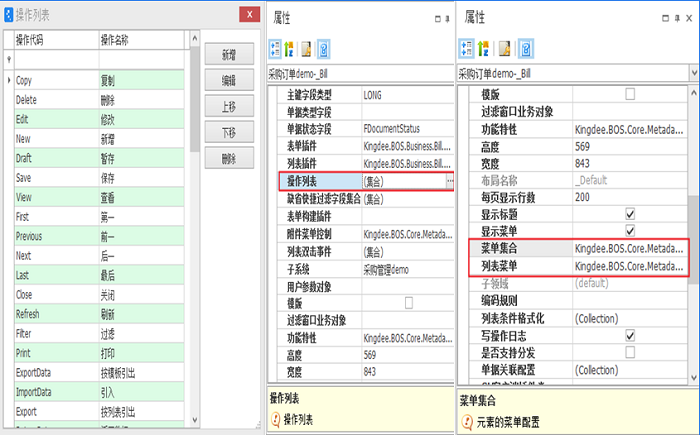Click the 操作名称 column header
This screenshot has width=700, height=435.
click(140, 40)
